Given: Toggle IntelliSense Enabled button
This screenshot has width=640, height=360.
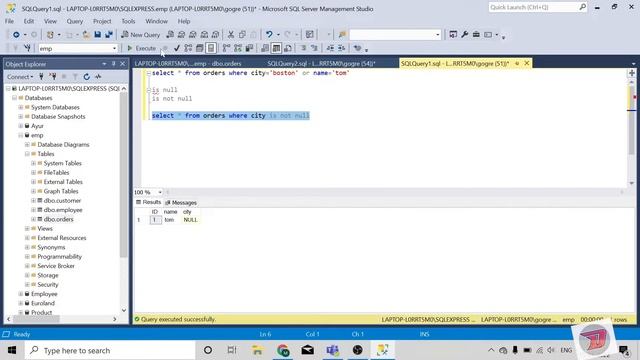Looking at the screenshot, I should click(211, 48).
